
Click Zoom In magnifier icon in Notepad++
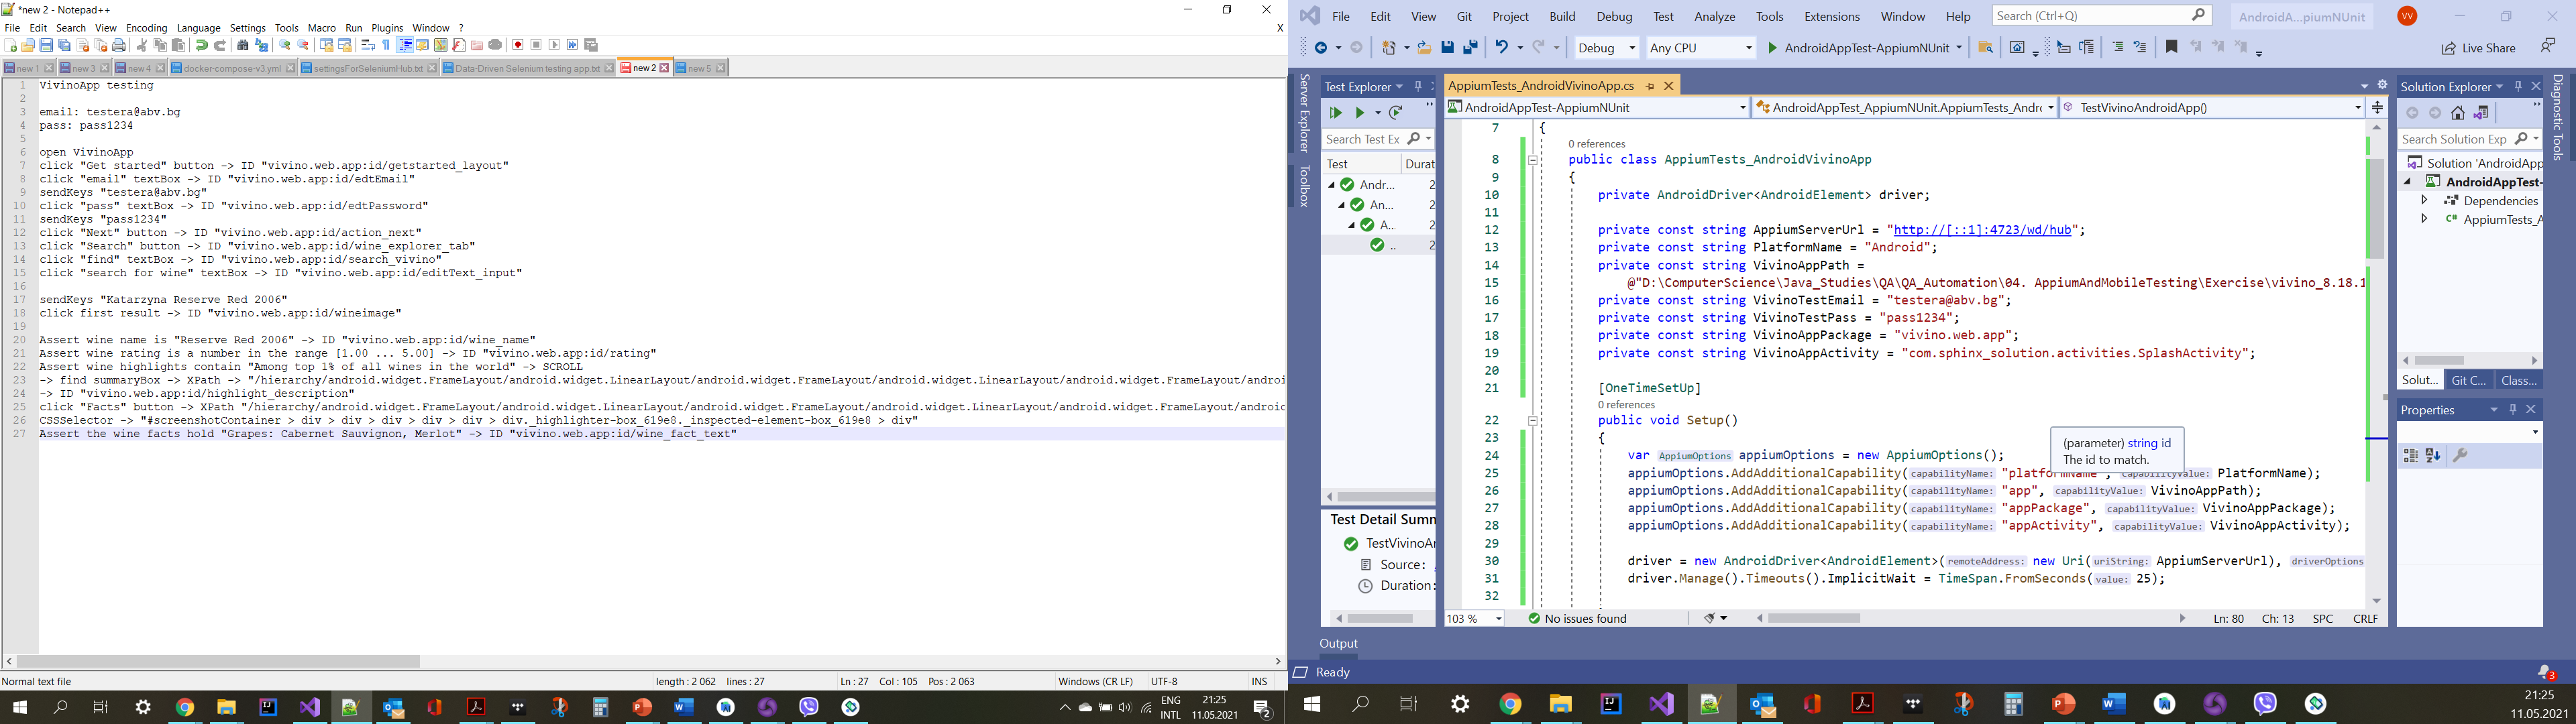pyautogui.click(x=285, y=45)
